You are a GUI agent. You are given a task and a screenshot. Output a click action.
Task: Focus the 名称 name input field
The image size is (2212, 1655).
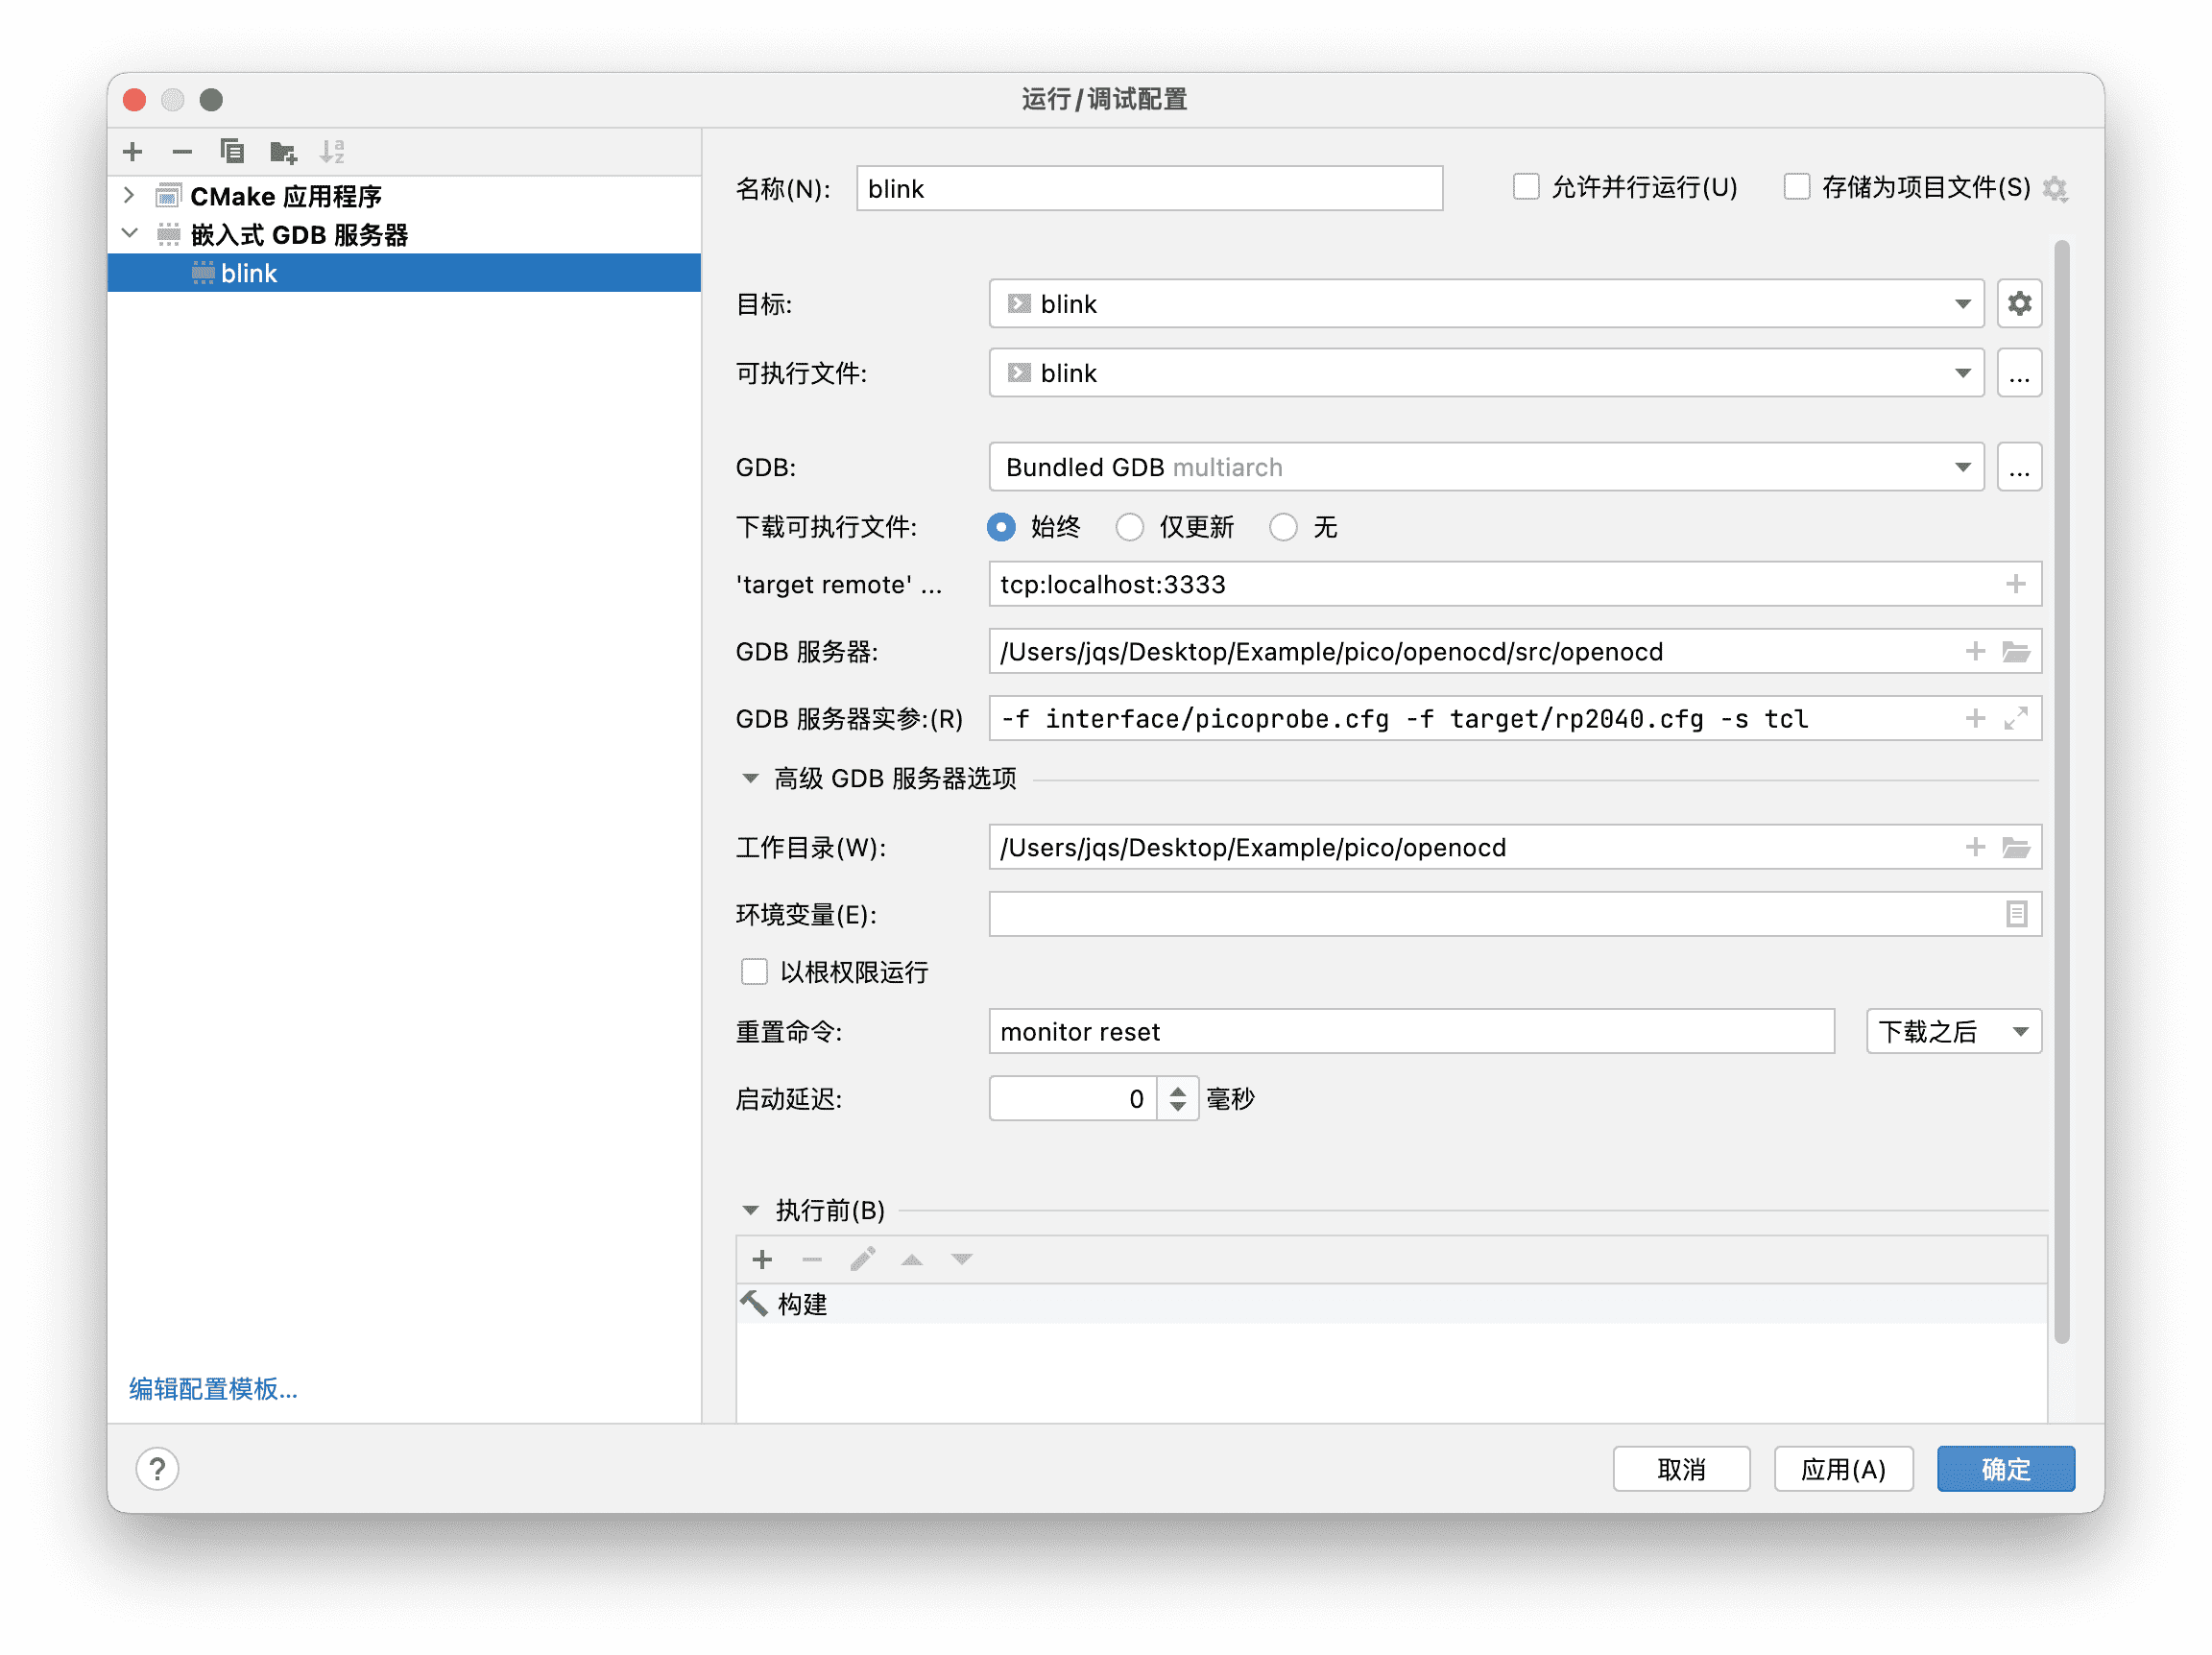pyautogui.click(x=1149, y=189)
